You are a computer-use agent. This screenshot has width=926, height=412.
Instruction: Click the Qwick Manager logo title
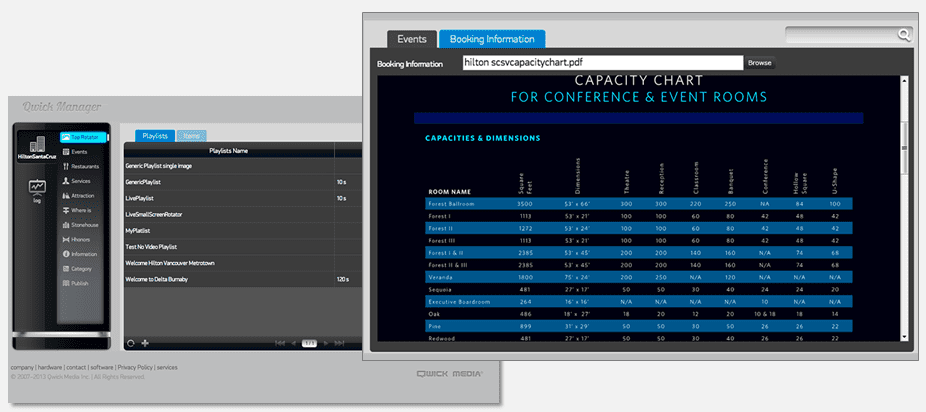point(61,107)
